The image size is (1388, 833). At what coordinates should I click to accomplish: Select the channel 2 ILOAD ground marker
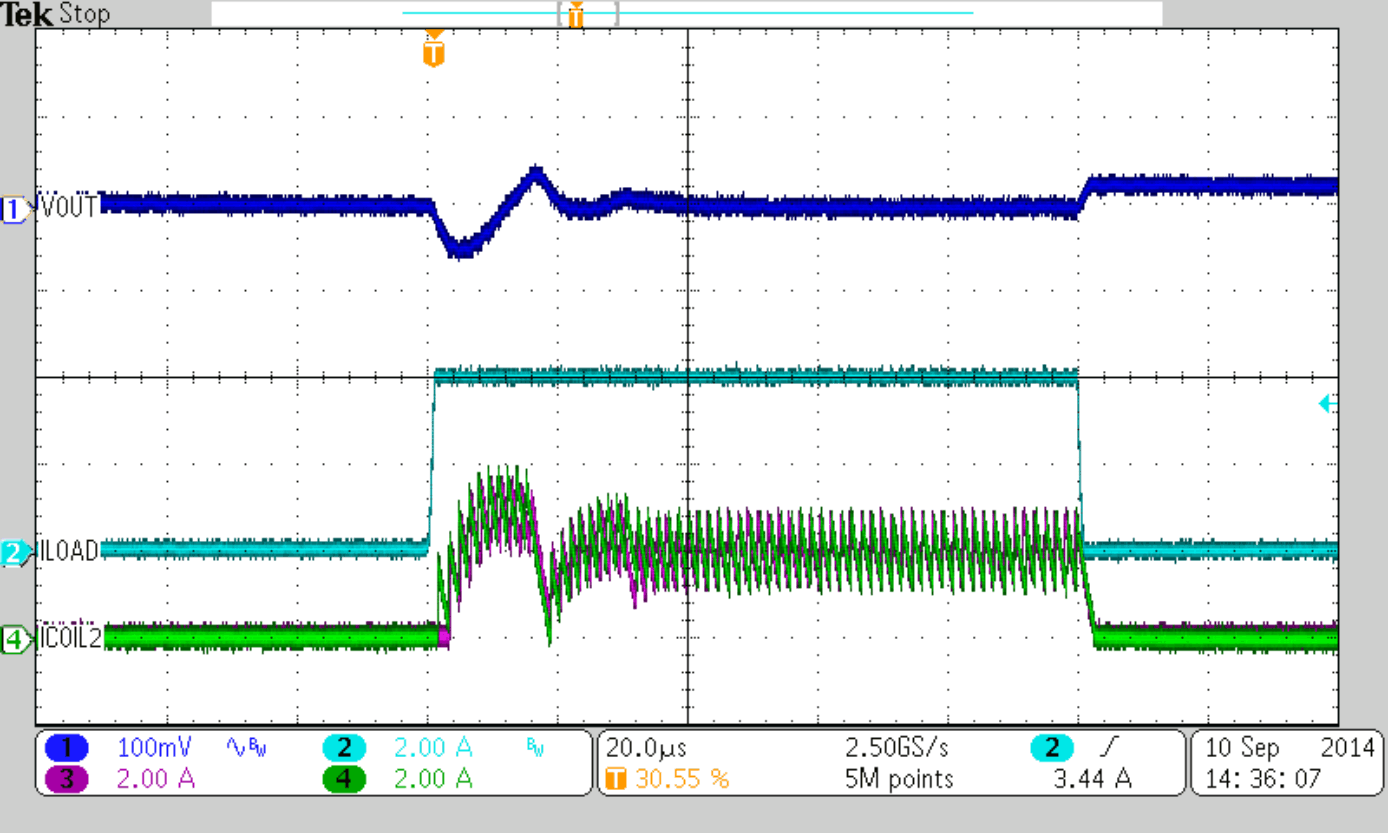(x=15, y=552)
